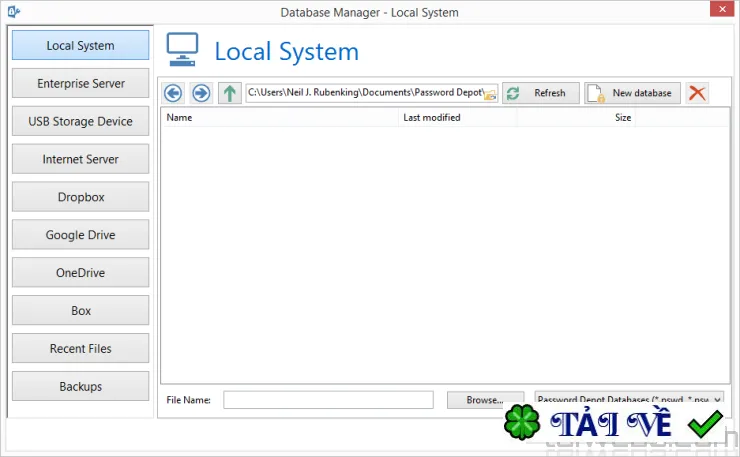
Task: Click the Browse... button
Action: [x=485, y=400]
